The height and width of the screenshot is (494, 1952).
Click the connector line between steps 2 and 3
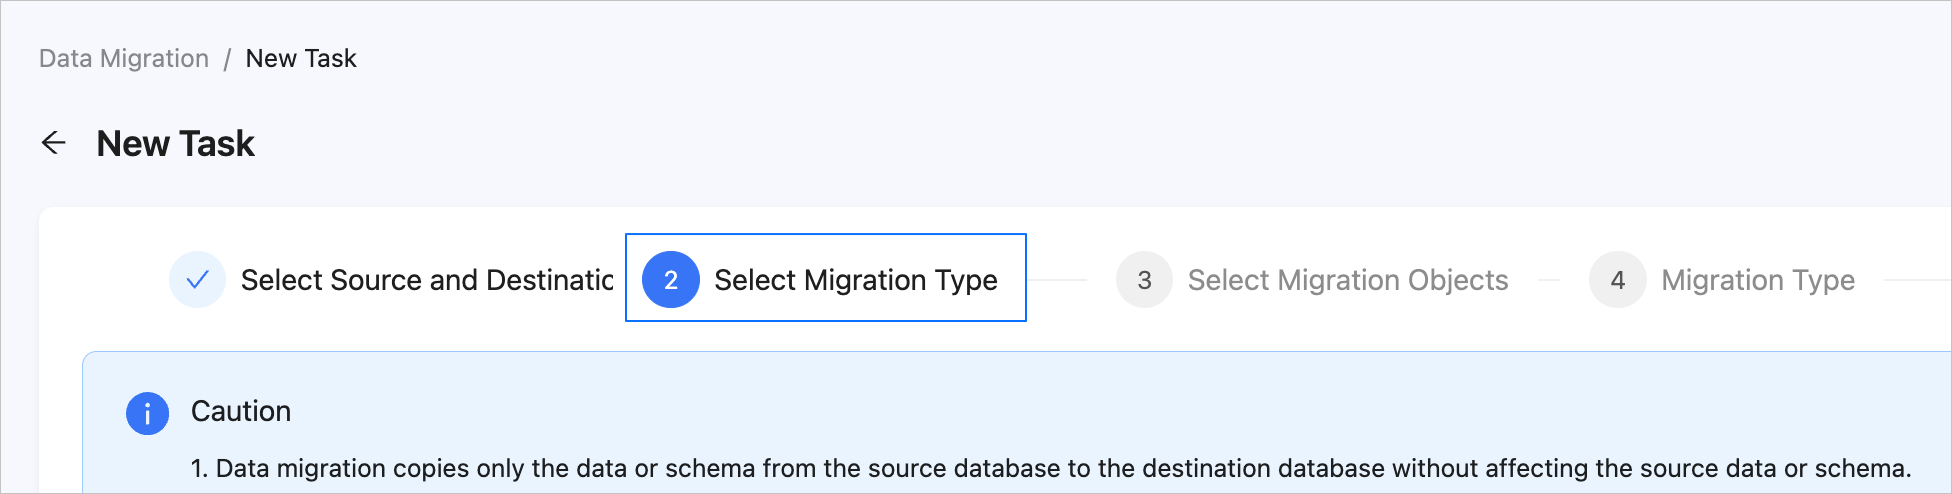coord(1060,280)
